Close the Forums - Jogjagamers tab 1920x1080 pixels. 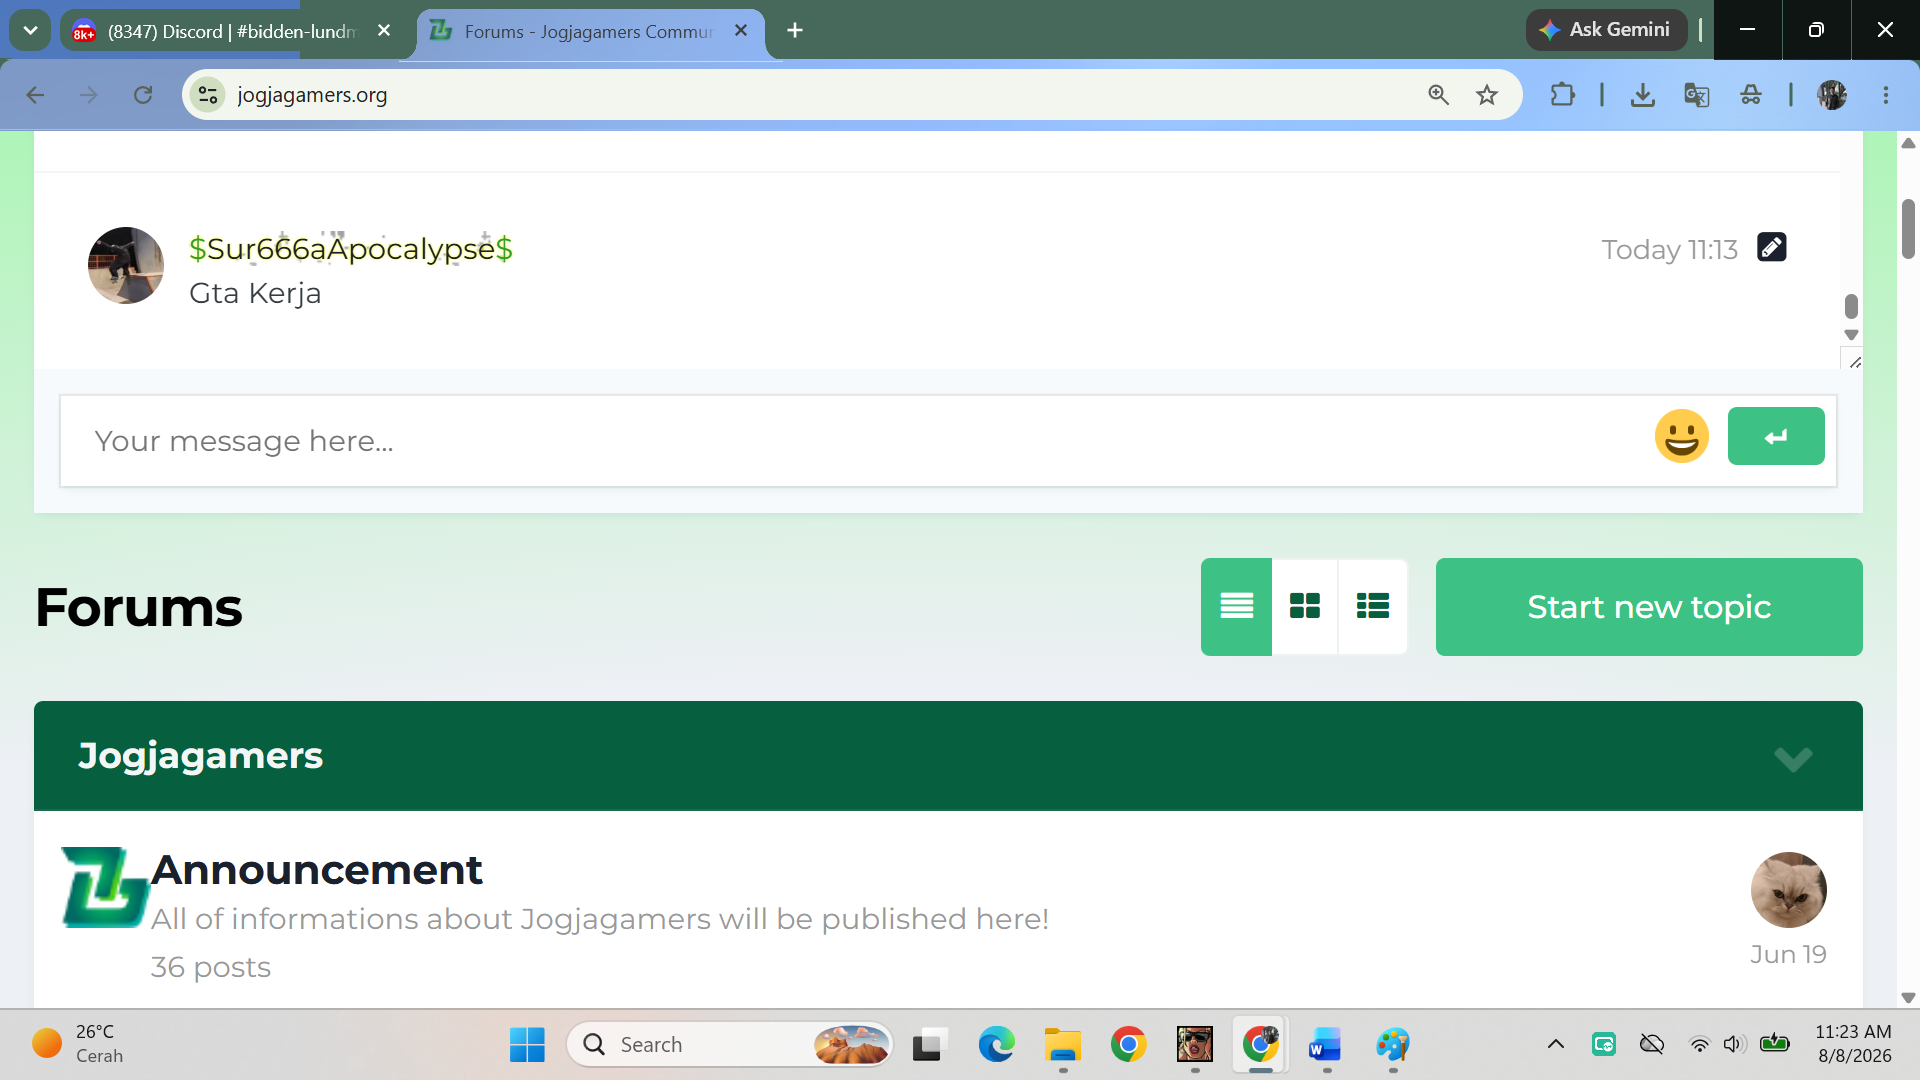(741, 31)
